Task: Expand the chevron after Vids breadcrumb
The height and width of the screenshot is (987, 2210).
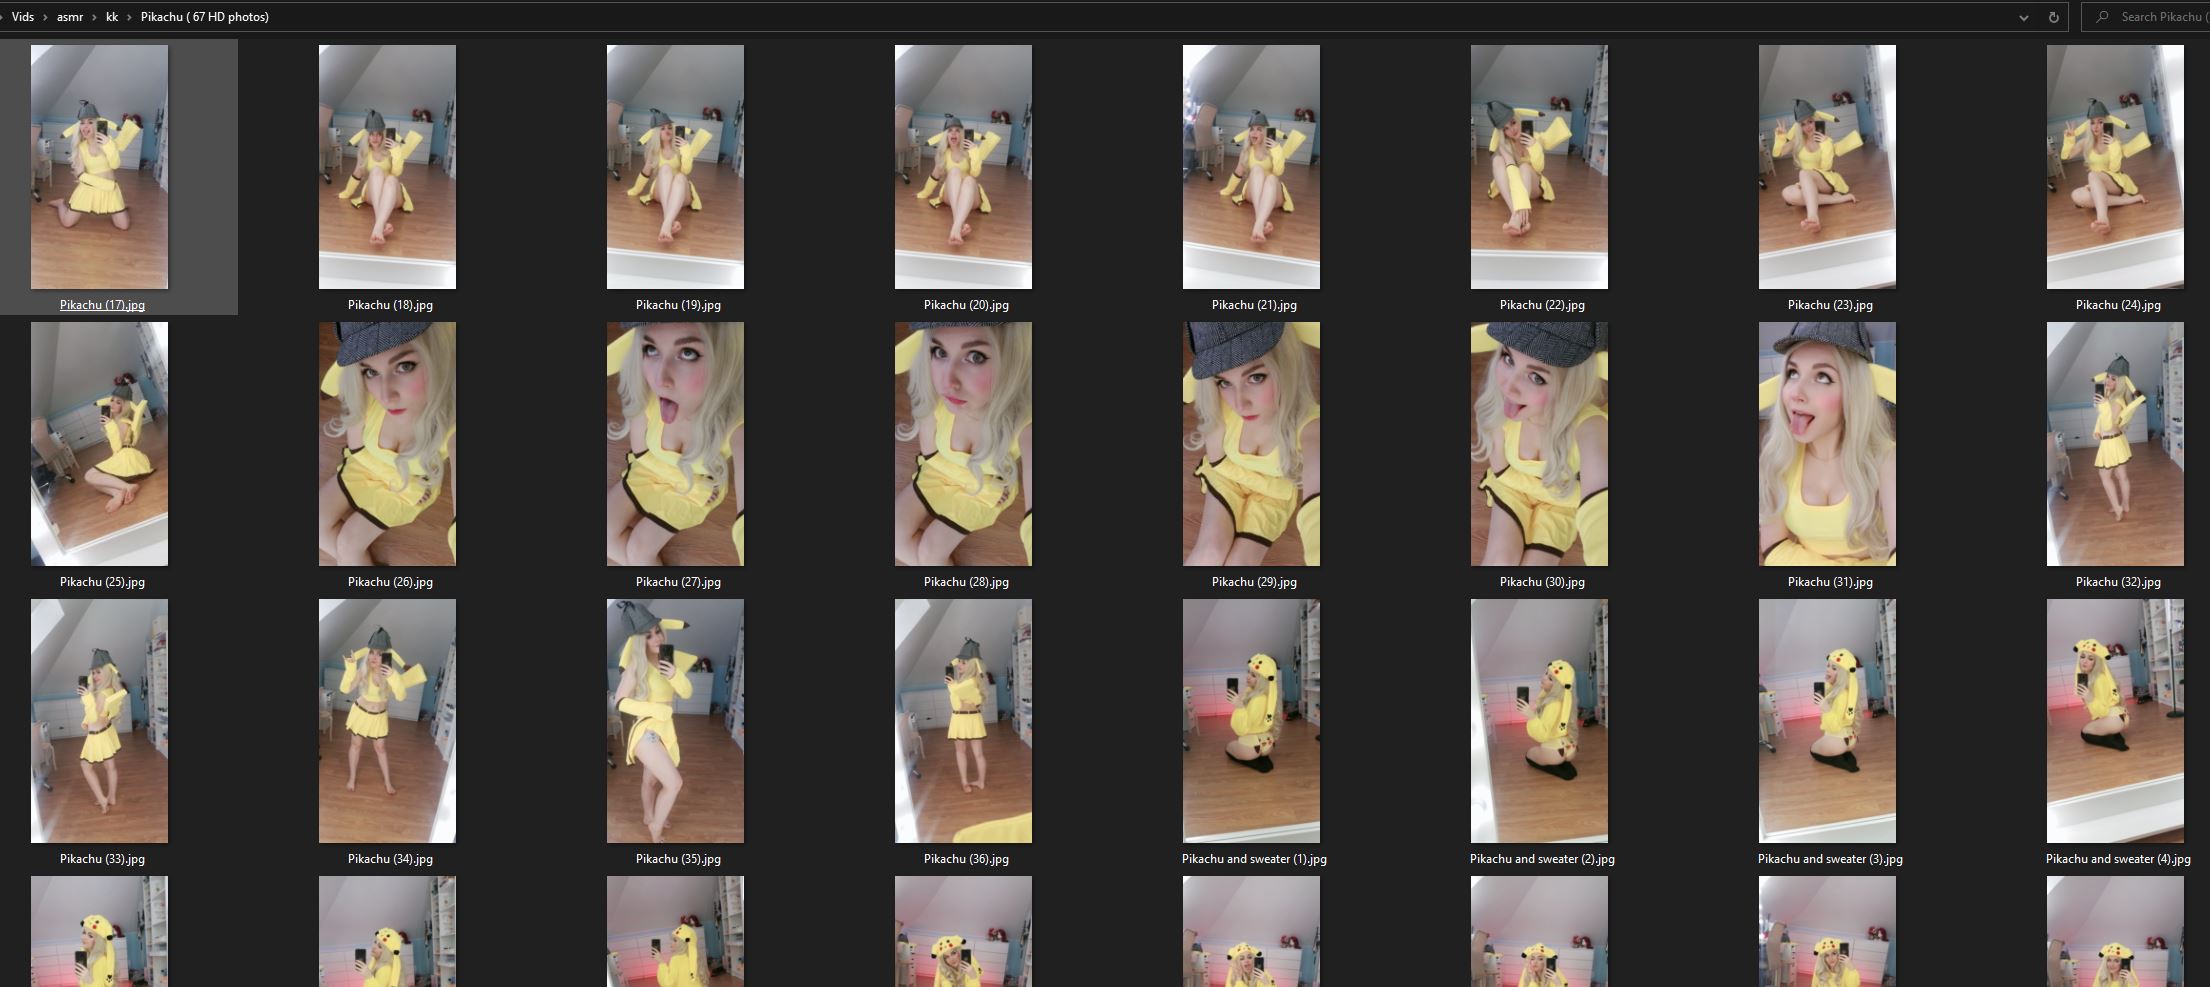Action: coord(46,17)
